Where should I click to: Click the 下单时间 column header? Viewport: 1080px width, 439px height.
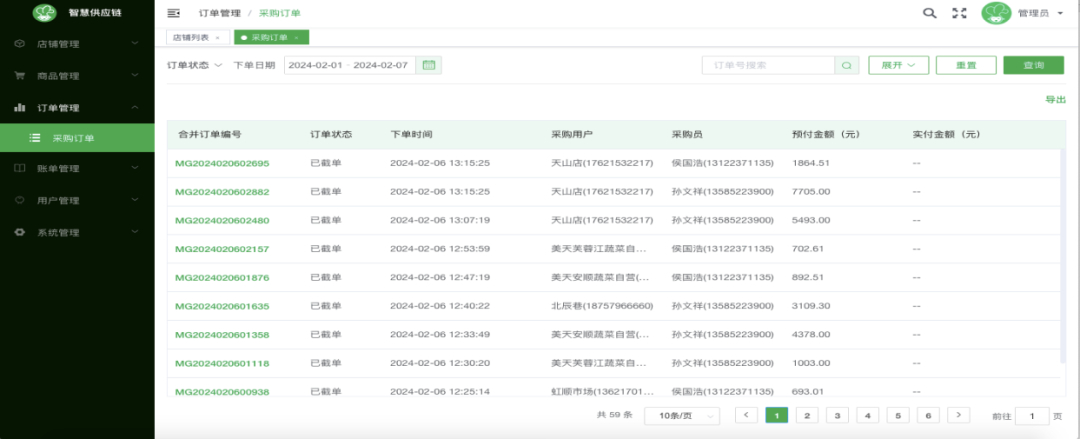click(x=411, y=134)
